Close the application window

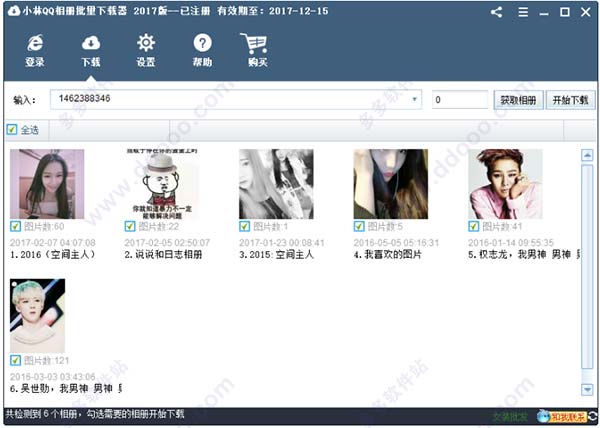[x=585, y=12]
